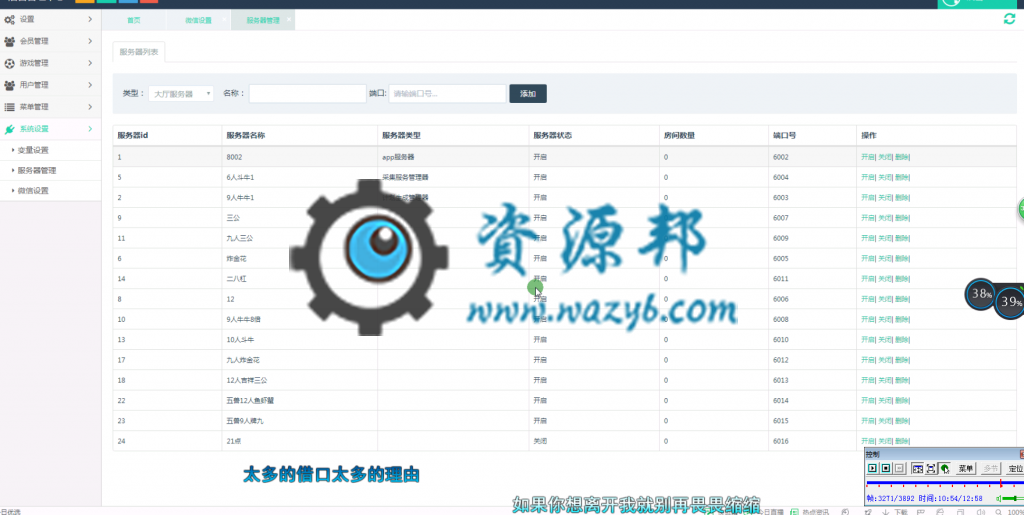
Task: Close the 服务器管理 tab with its x
Action: pyautogui.click(x=289, y=18)
